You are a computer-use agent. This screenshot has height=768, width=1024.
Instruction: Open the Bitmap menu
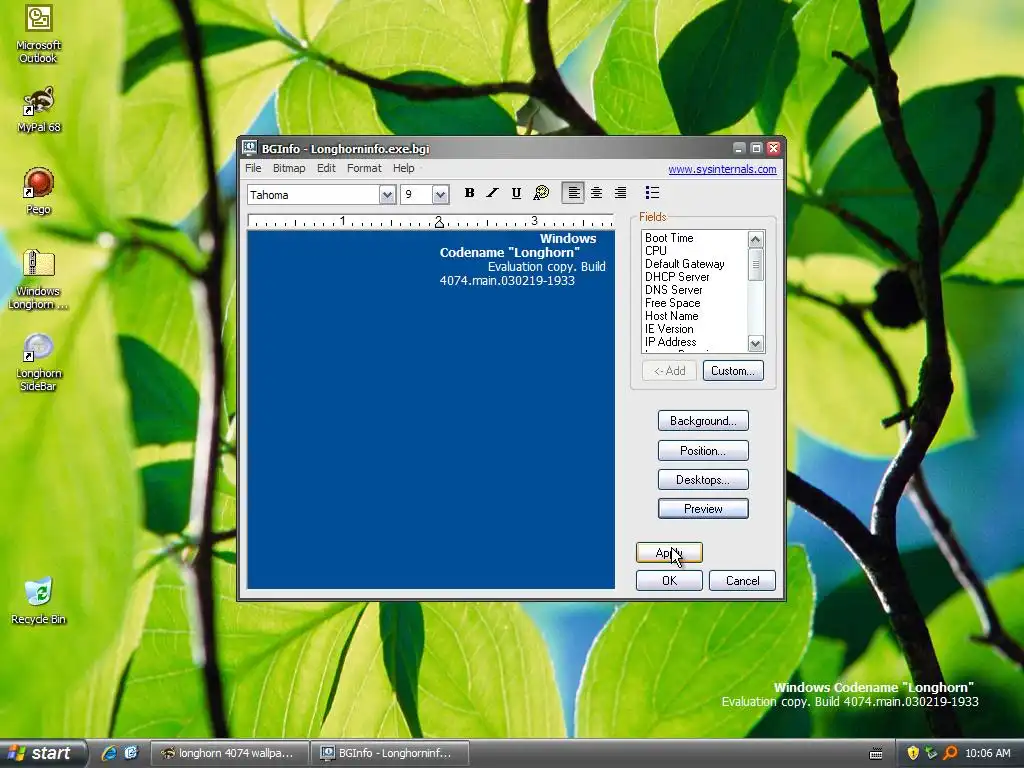pos(289,168)
